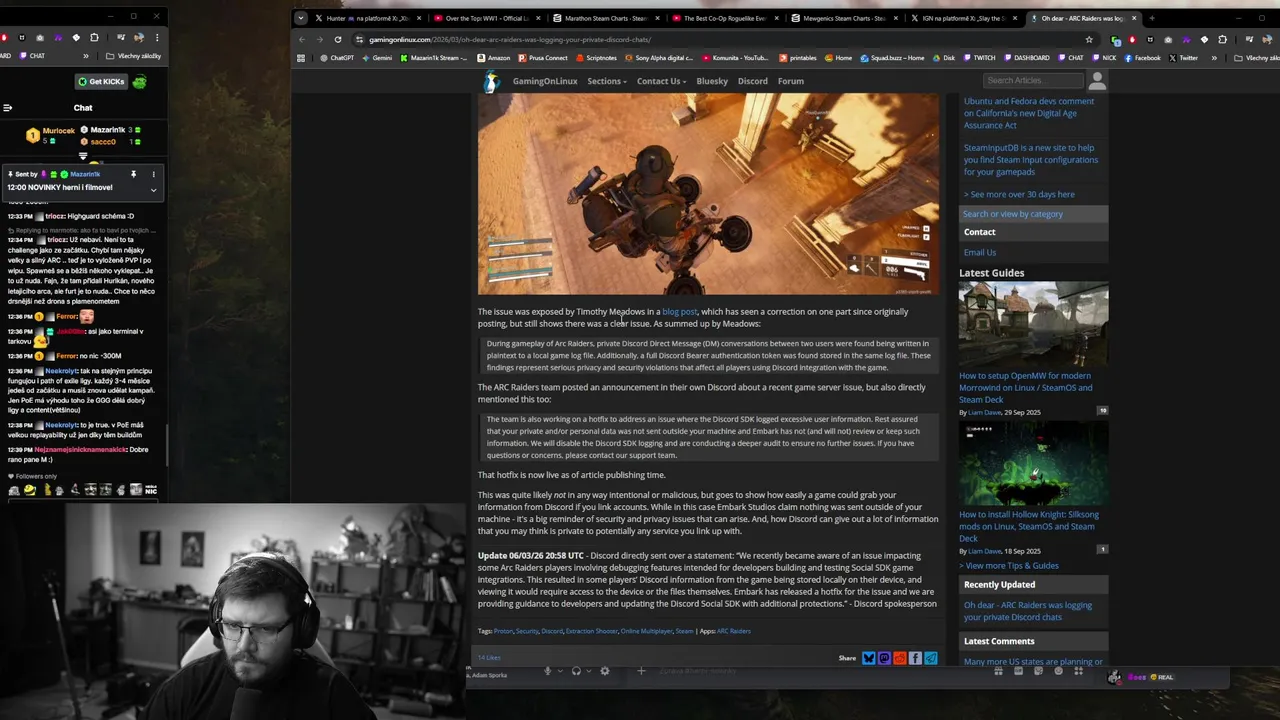Collapse the Kick chat panel
Viewport: 1280px width, 720px height.
click(7, 108)
